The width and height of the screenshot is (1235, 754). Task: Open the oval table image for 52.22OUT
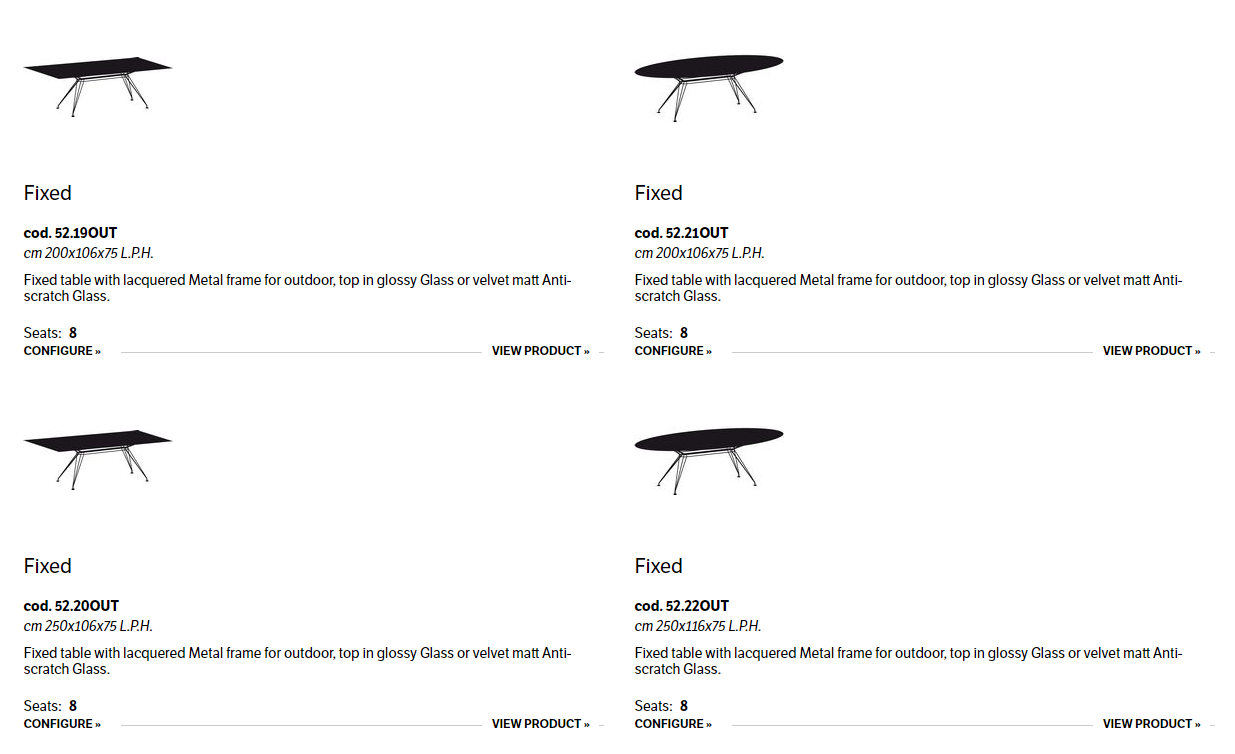click(708, 457)
